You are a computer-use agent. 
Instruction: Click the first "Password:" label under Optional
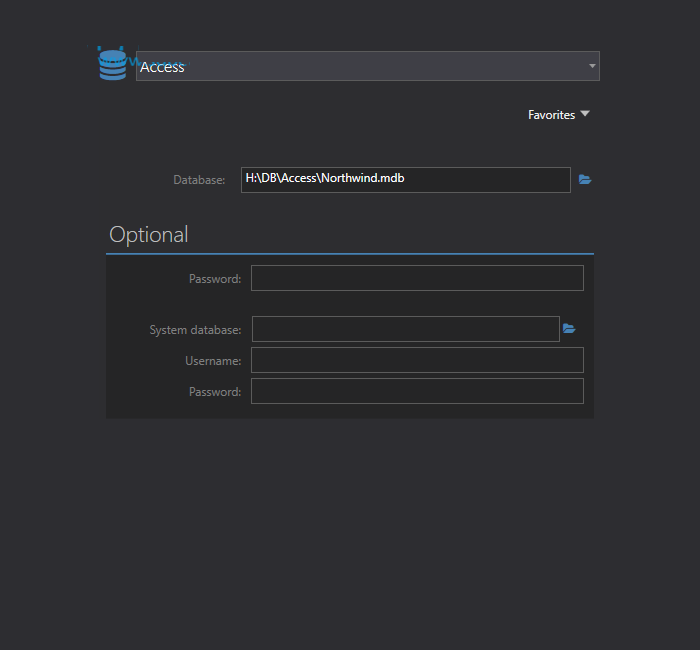tap(214, 279)
